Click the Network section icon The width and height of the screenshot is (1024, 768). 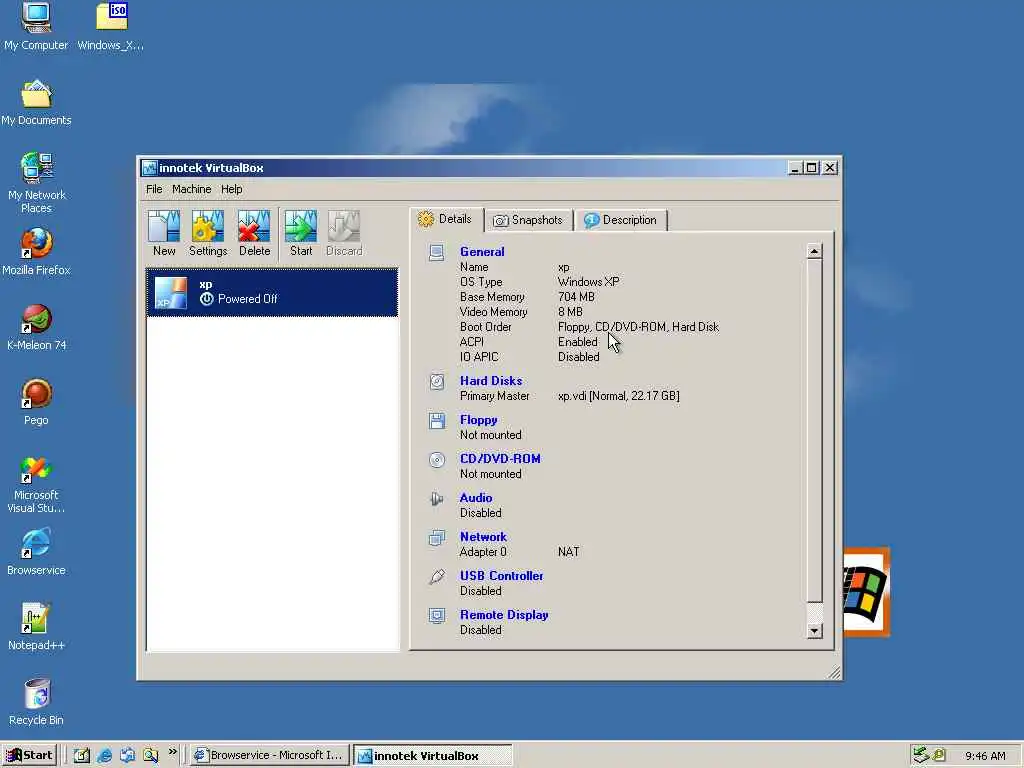tap(437, 537)
